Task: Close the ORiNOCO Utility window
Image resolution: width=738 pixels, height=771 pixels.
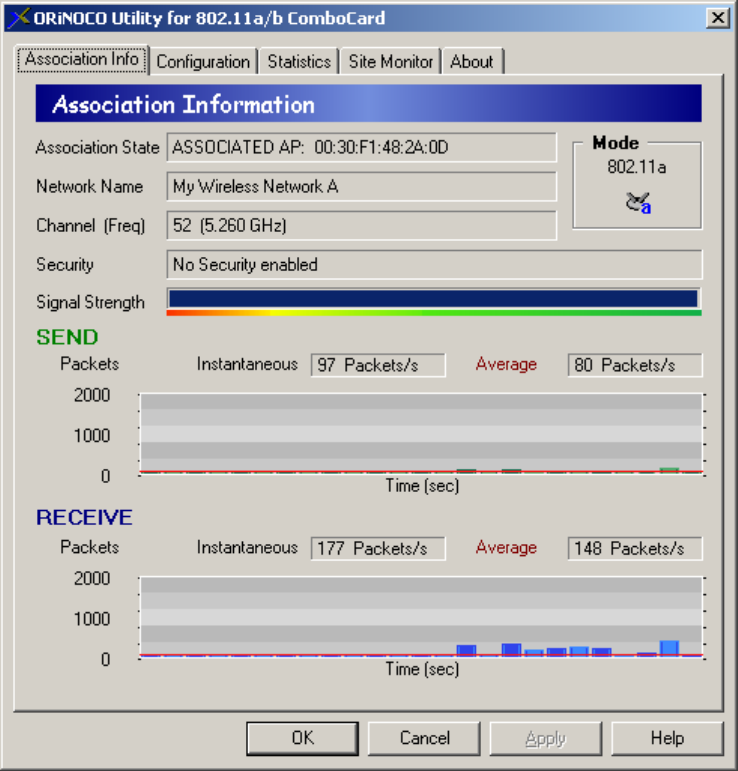Action: pyautogui.click(x=717, y=18)
